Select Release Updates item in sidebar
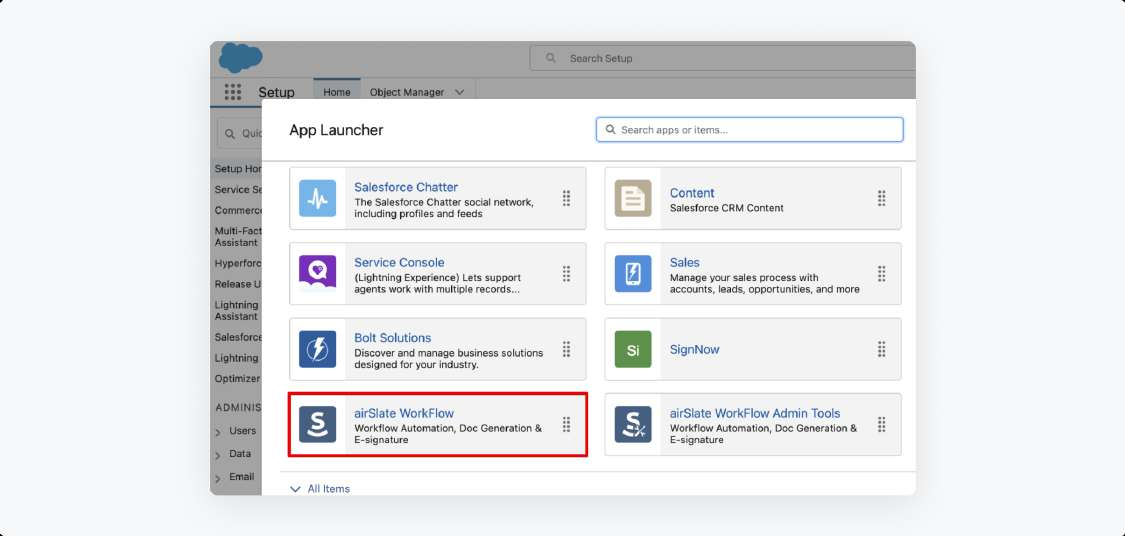The width and height of the screenshot is (1125, 536). tap(238, 283)
